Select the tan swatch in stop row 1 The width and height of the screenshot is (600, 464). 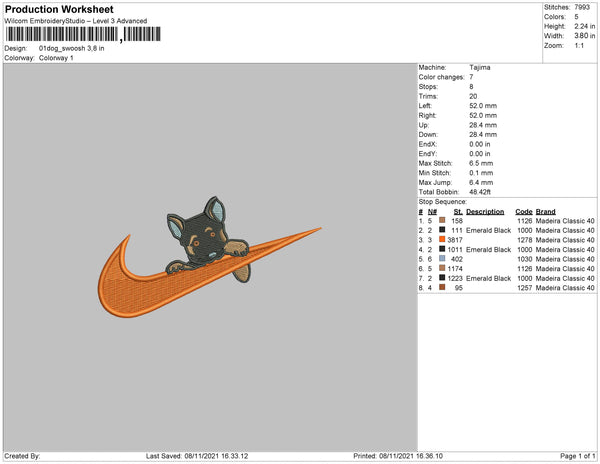pyautogui.click(x=442, y=220)
